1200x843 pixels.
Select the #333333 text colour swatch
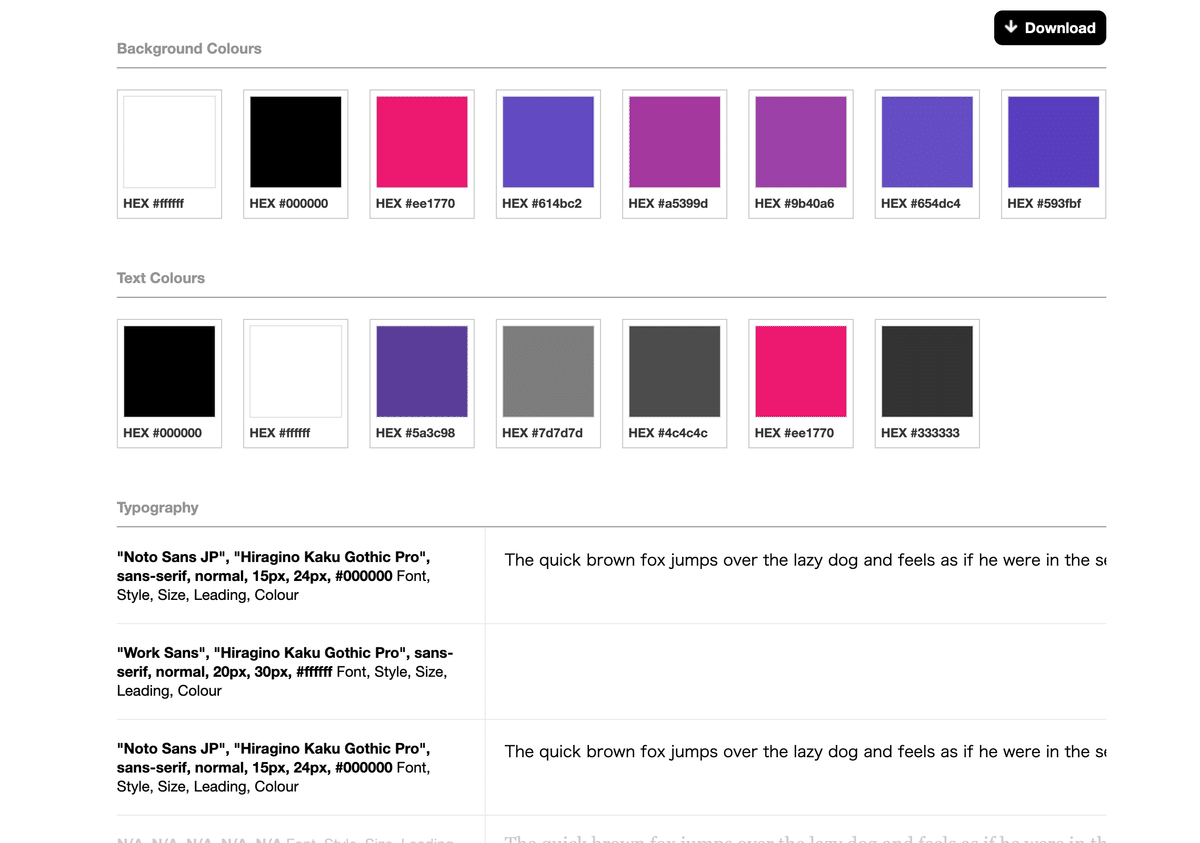[927, 371]
